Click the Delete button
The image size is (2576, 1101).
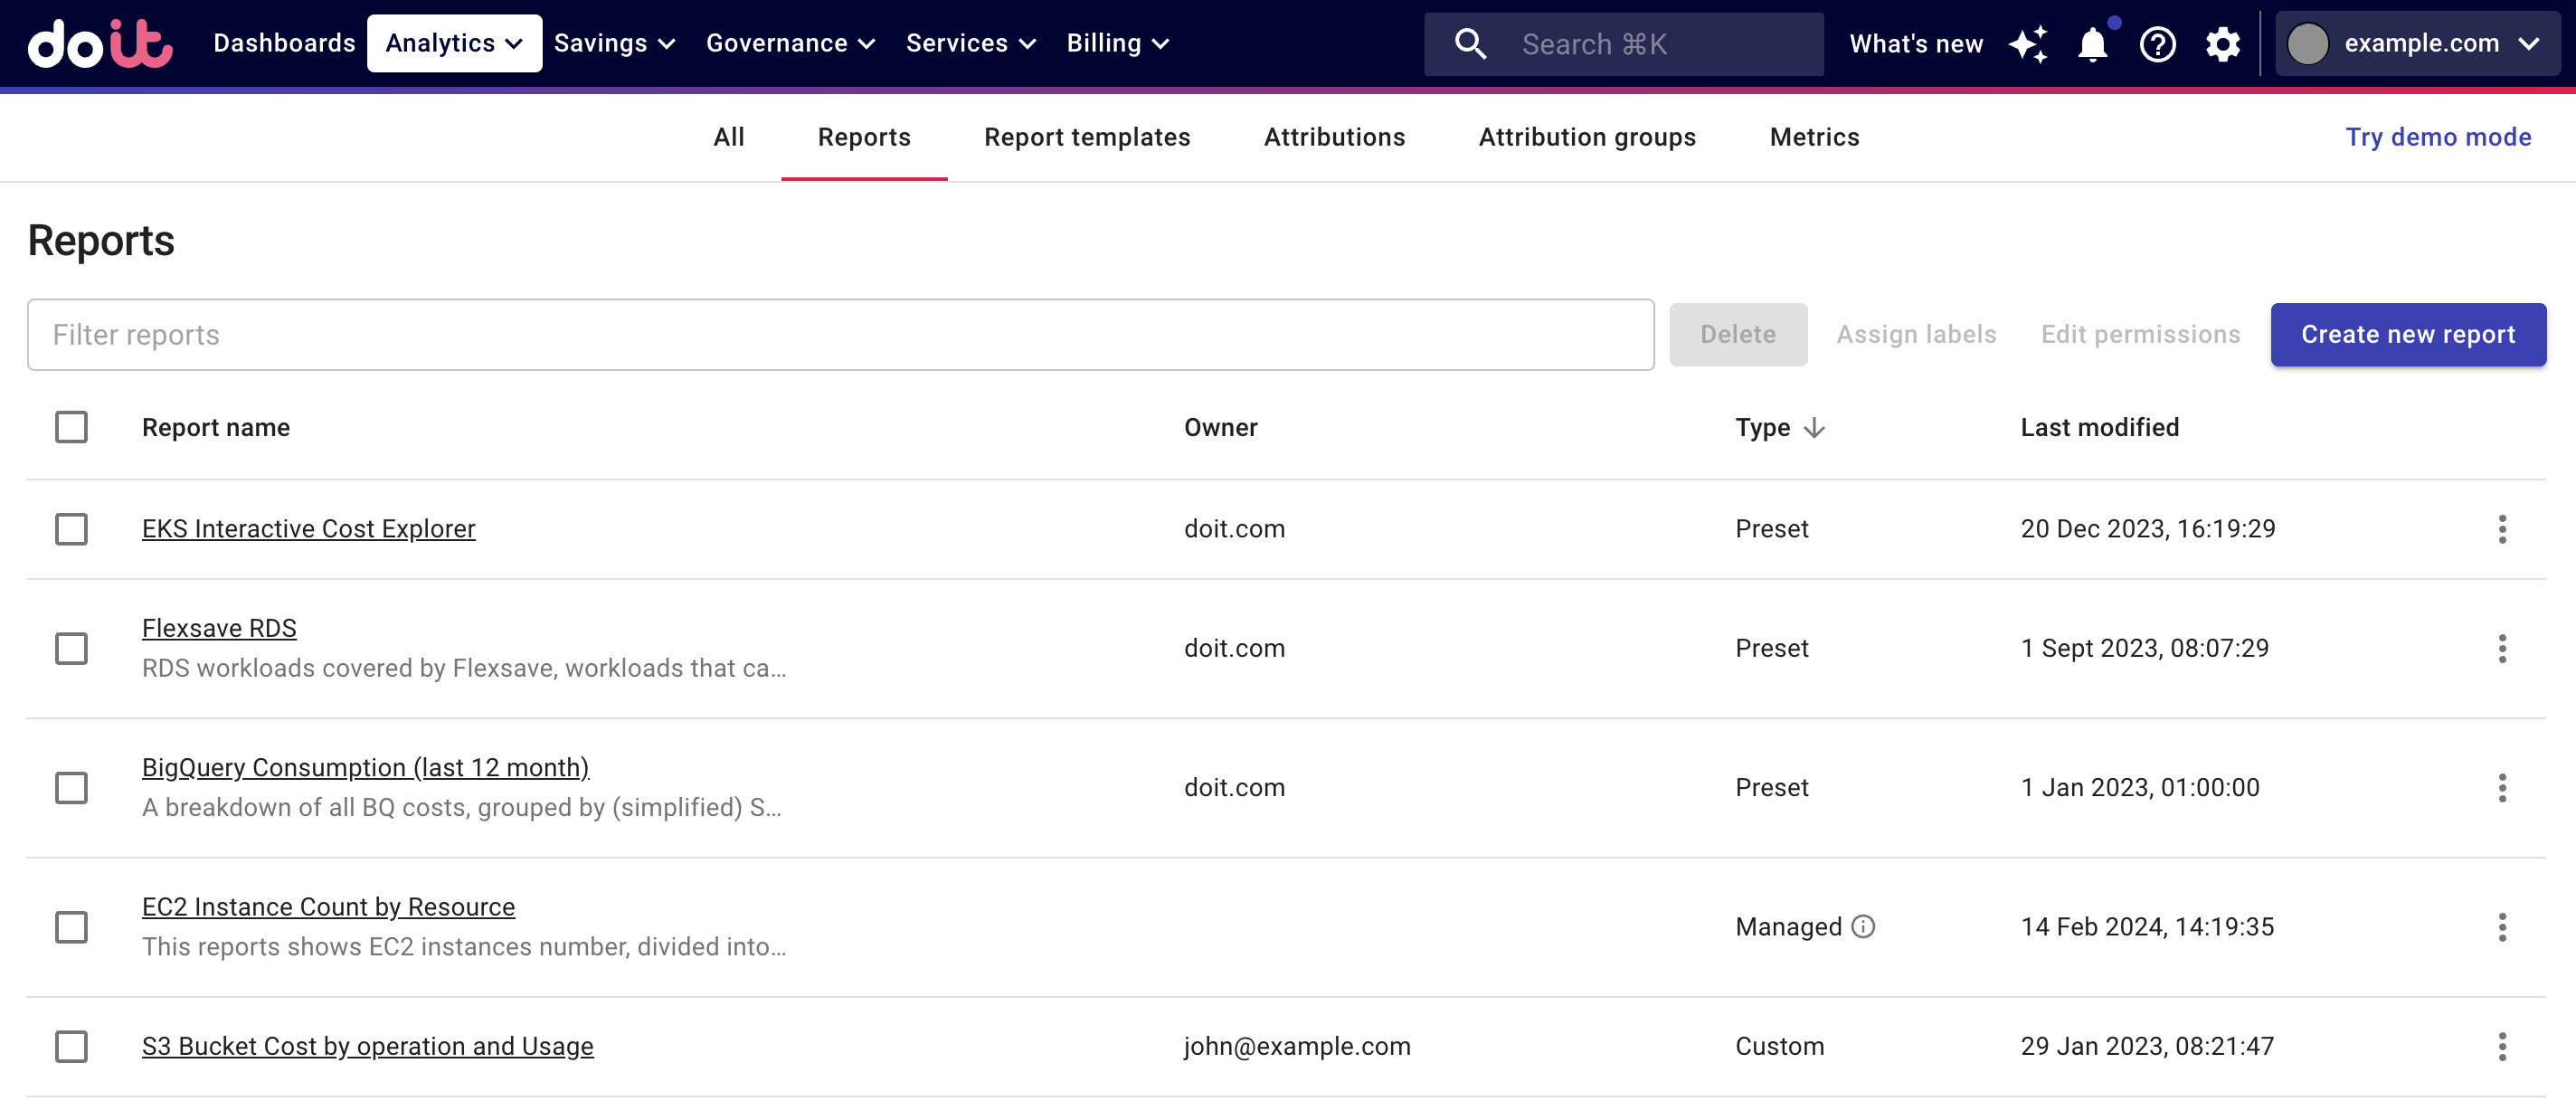click(1738, 334)
